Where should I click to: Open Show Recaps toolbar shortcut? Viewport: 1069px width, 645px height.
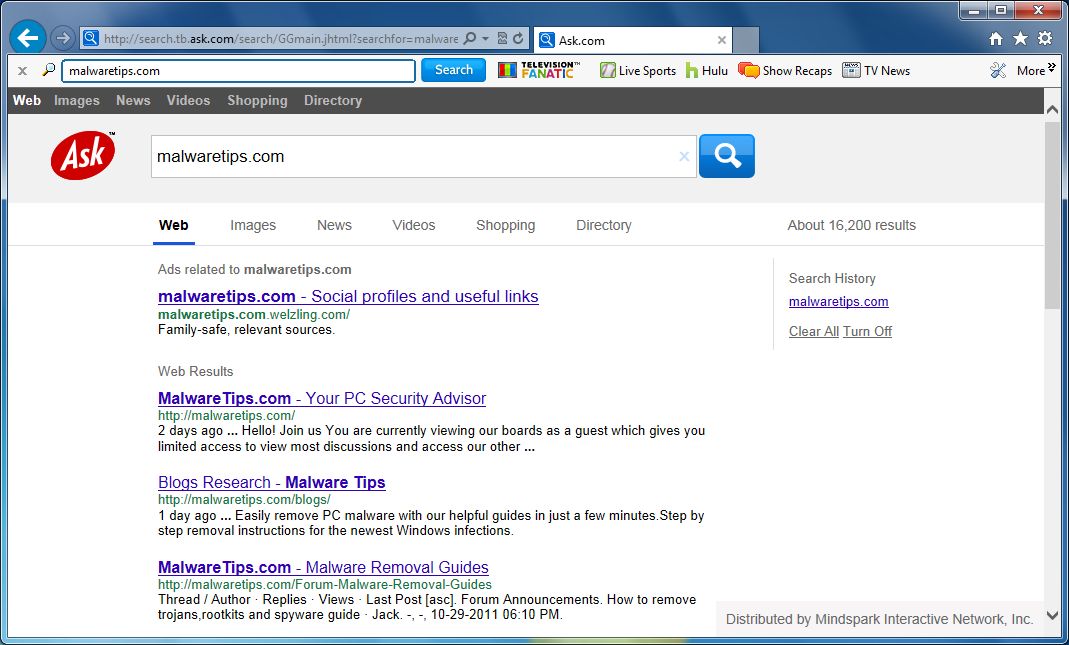785,70
